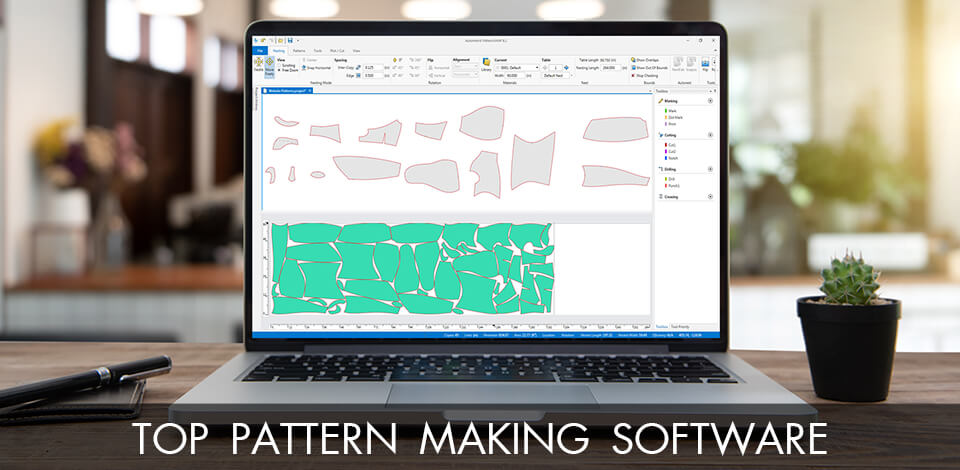Click the Creasing section icon in Toolbox
Image resolution: width=960 pixels, height=470 pixels.
tap(661, 196)
